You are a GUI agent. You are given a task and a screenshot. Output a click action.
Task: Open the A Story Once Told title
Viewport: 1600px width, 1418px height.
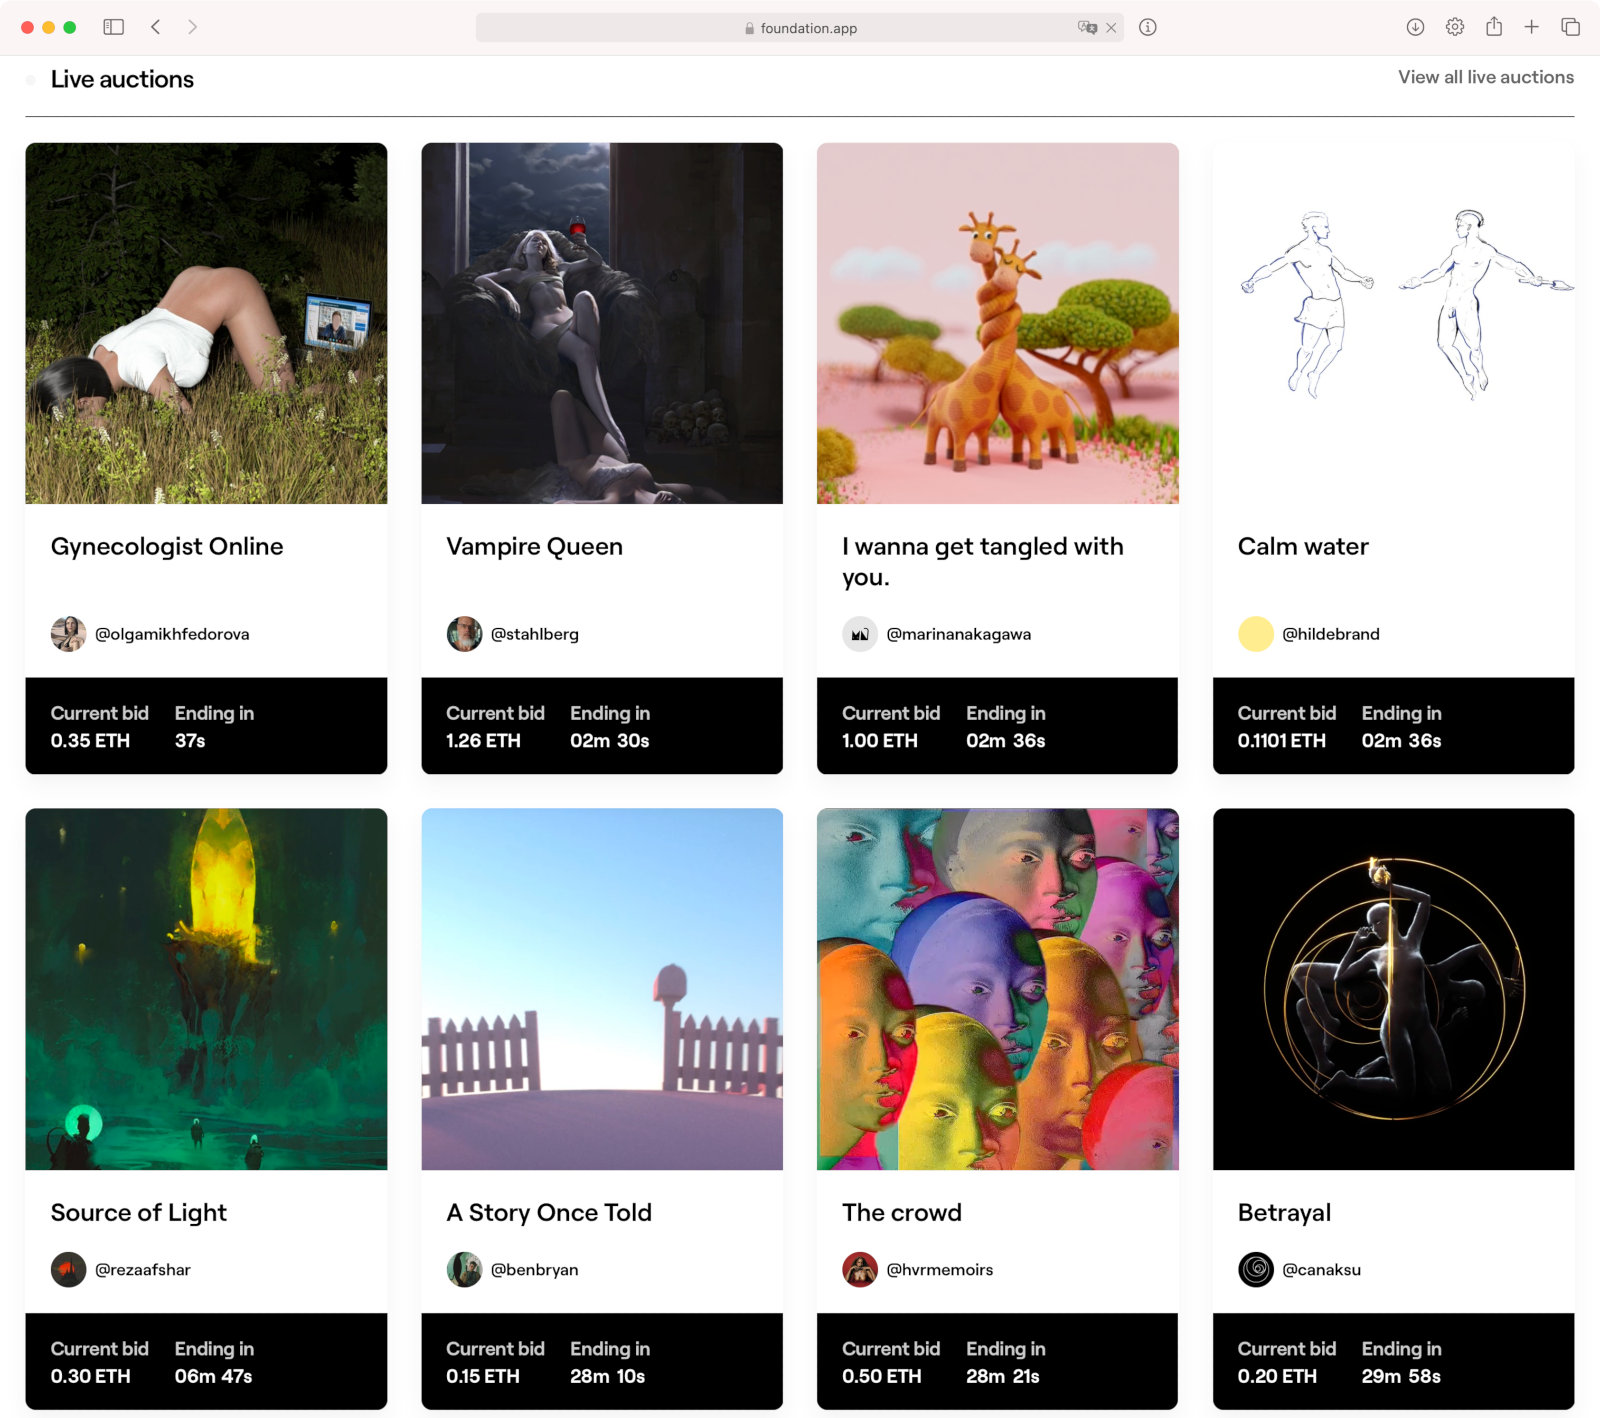(x=549, y=1213)
